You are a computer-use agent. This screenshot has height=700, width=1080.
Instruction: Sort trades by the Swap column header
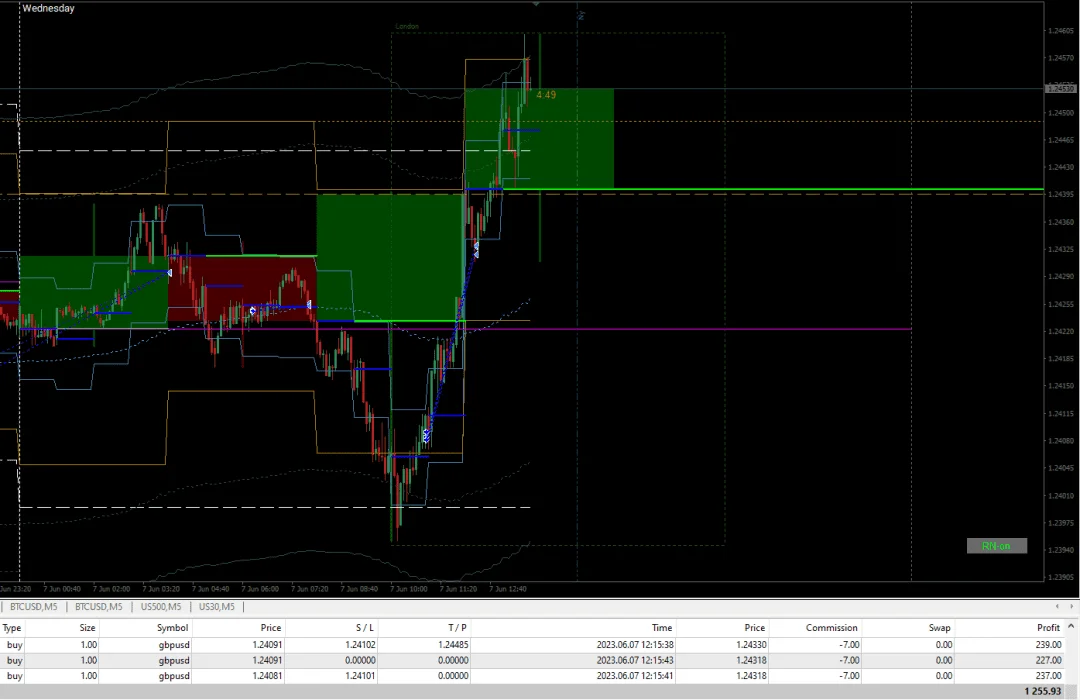click(x=939, y=628)
